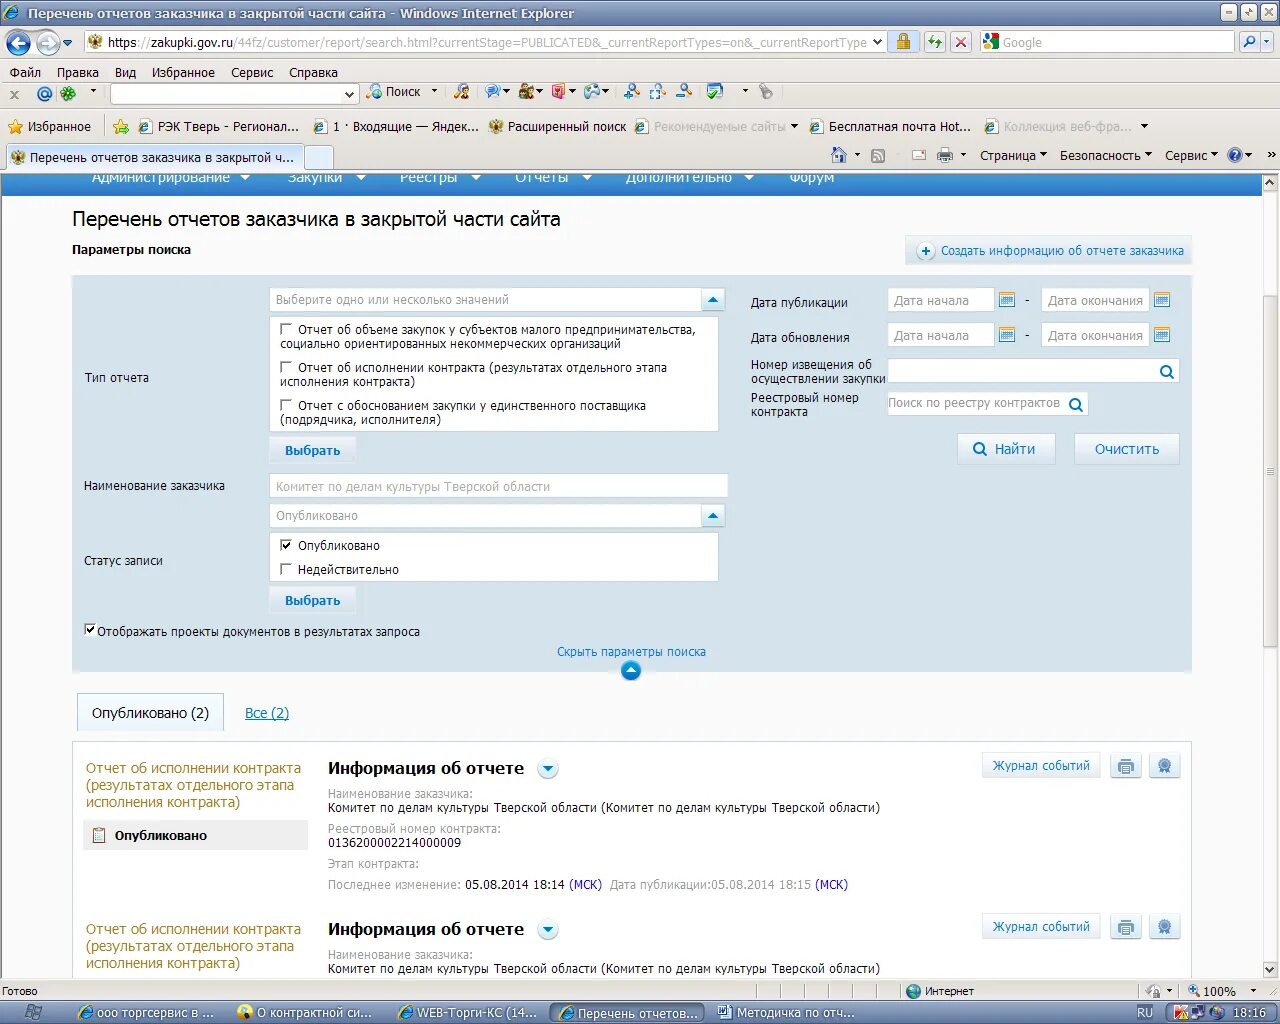The width and height of the screenshot is (1280, 1024).
Task: Open the toolbar search combo box dropdown
Action: 349,94
